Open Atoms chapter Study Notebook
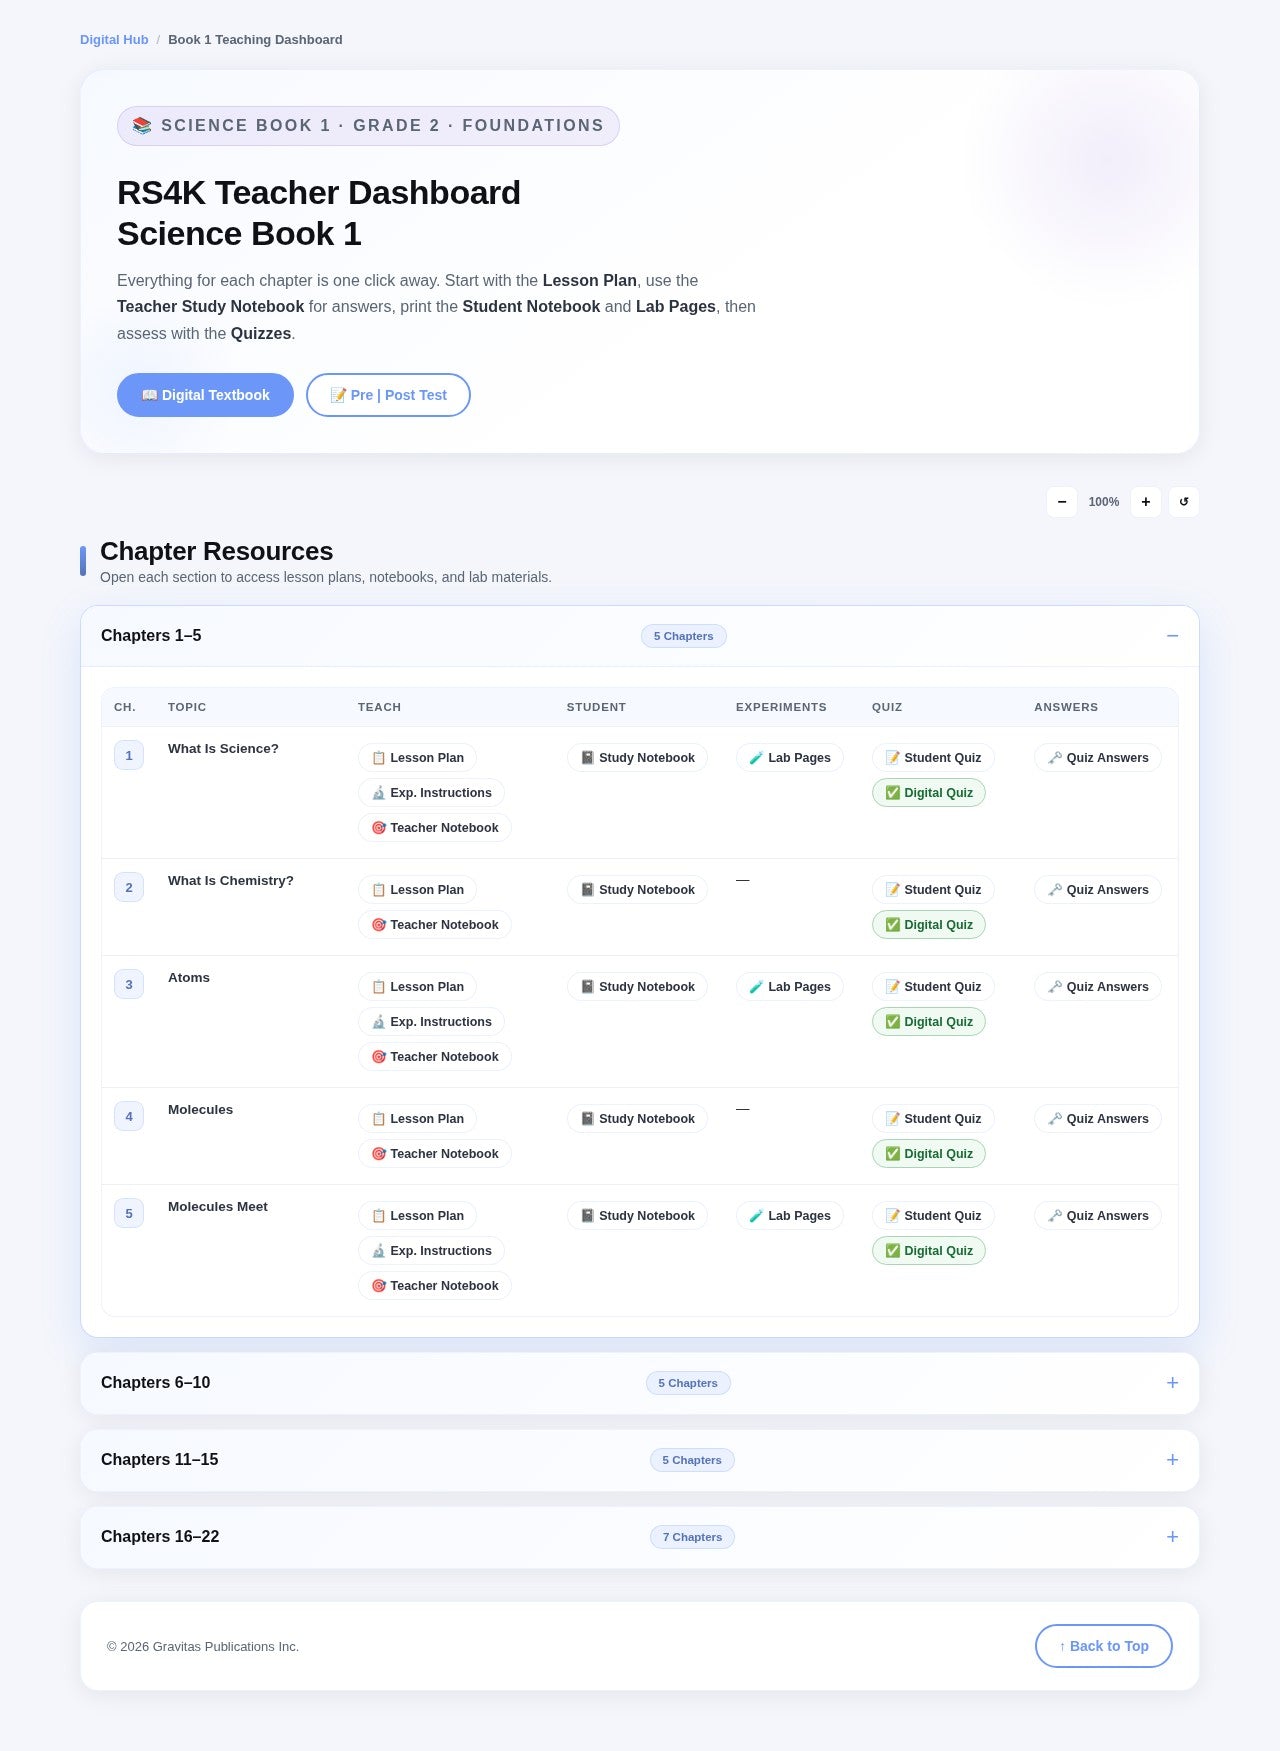The height and width of the screenshot is (1751, 1280). [x=637, y=987]
